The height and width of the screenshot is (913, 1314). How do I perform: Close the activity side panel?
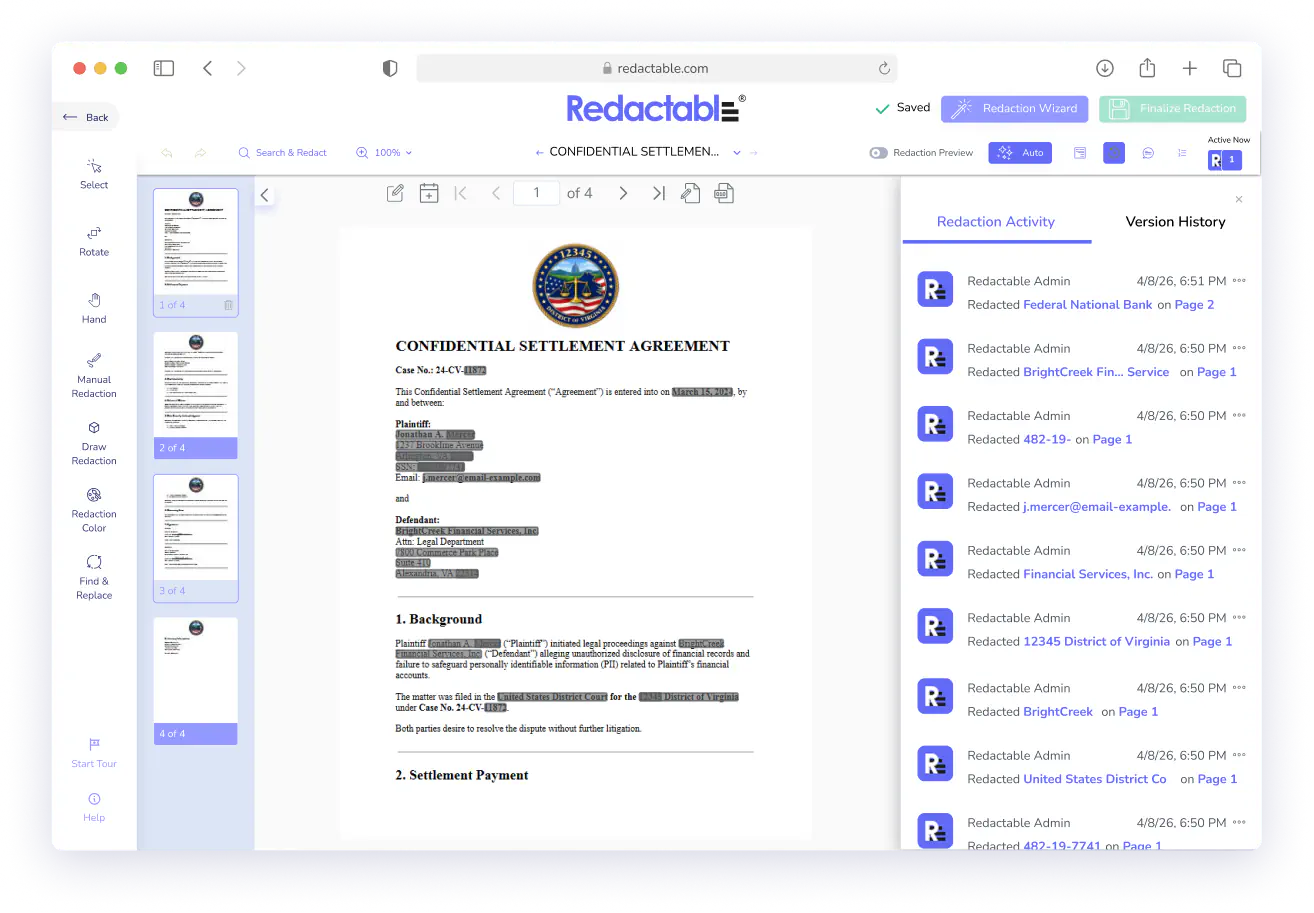tap(1239, 199)
